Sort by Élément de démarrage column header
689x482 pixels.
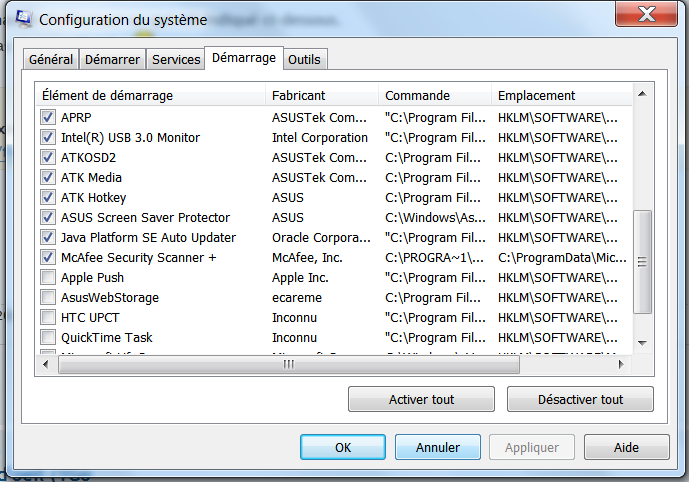click(150, 95)
